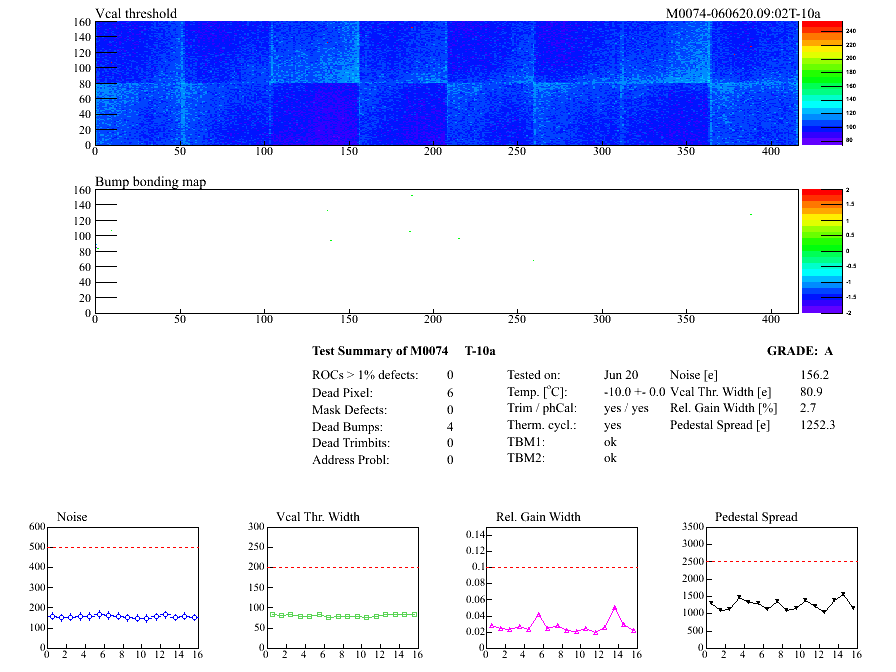Click the highest peak in Rel. Gain Width plot

point(615,607)
